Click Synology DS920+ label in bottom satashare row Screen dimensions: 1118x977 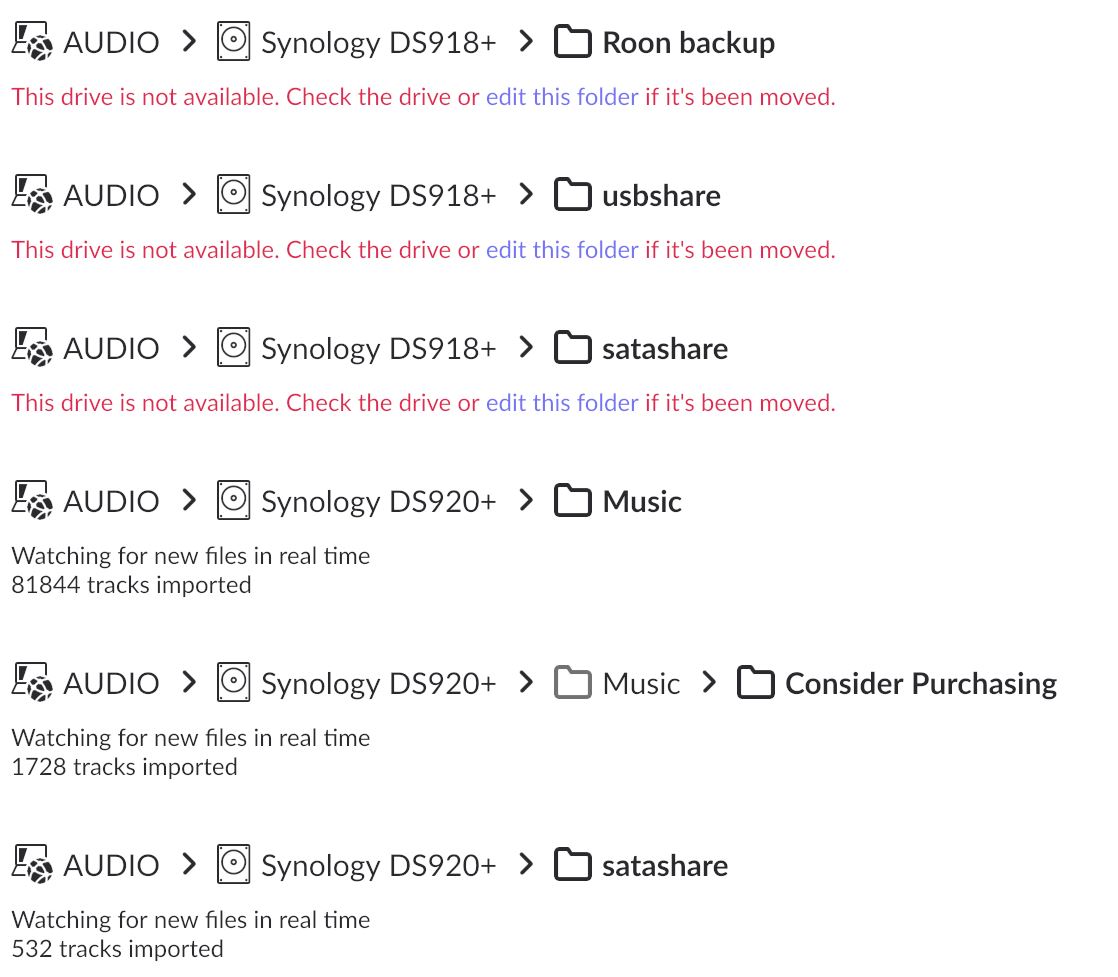click(378, 865)
